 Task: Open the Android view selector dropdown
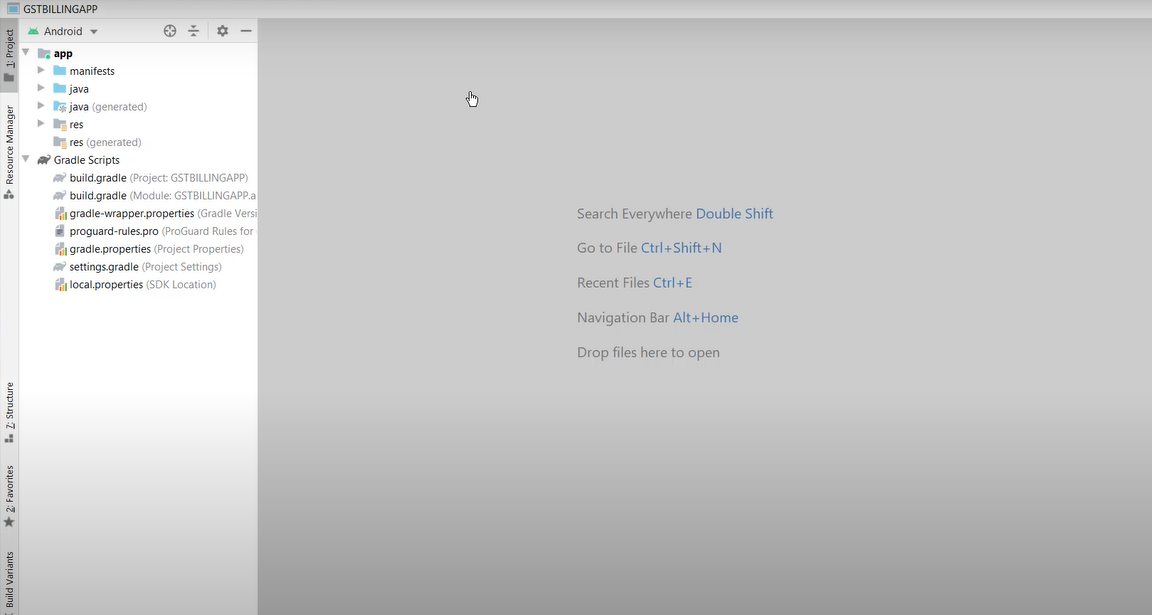[63, 31]
